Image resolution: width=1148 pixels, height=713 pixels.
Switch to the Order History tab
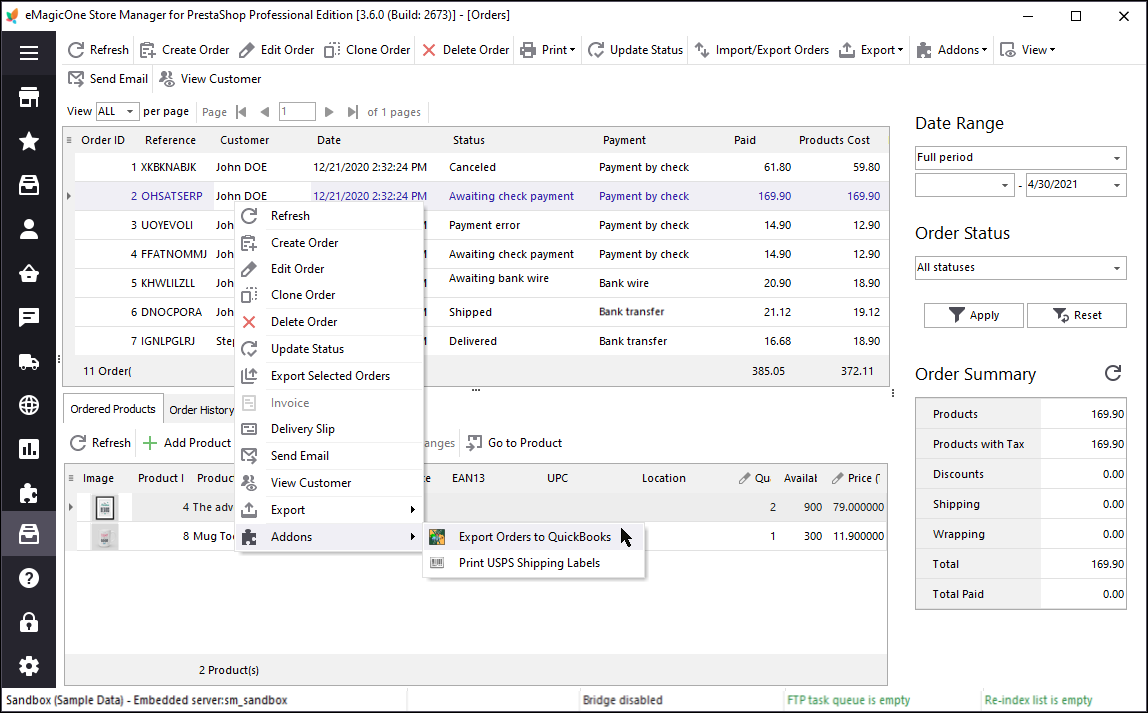(x=201, y=410)
